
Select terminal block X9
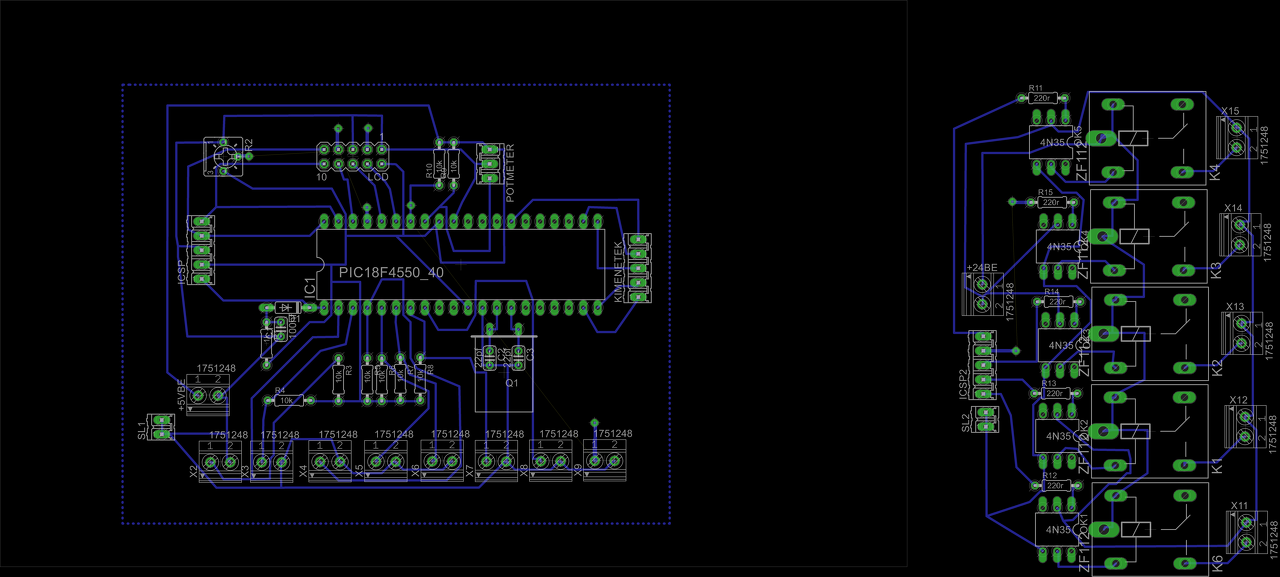(x=605, y=462)
